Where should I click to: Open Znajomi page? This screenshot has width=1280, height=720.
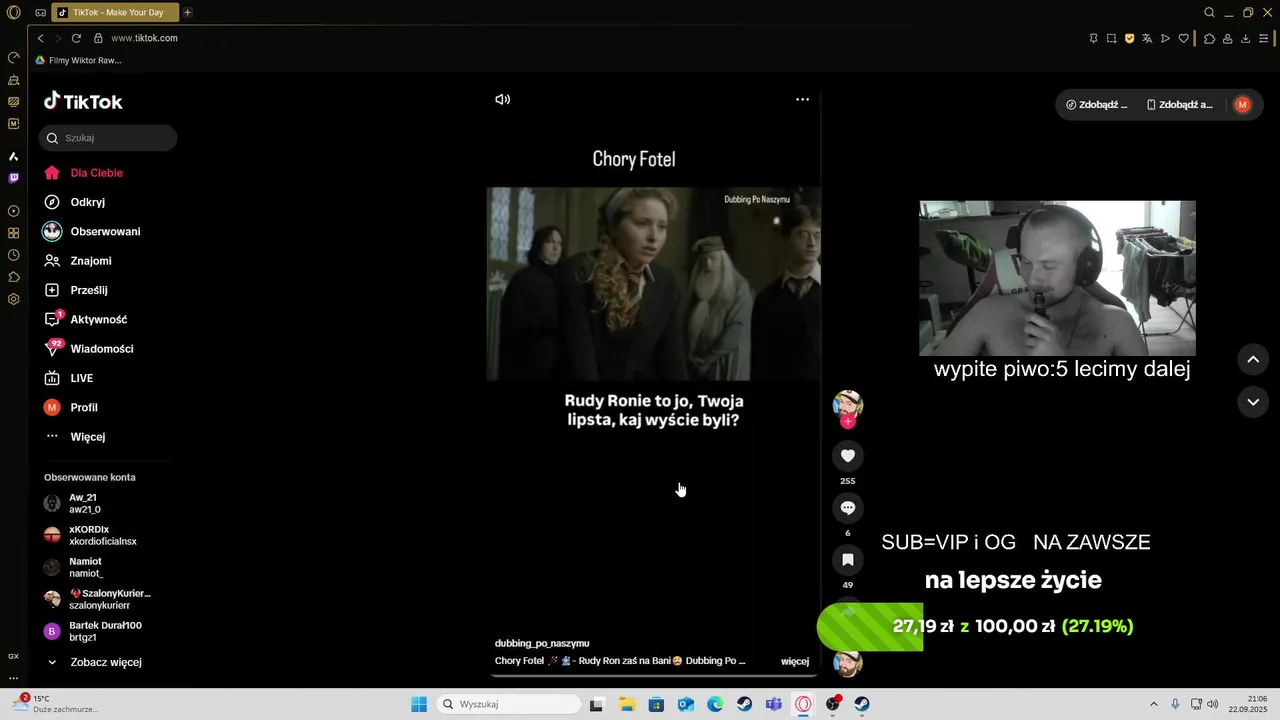(78, 261)
